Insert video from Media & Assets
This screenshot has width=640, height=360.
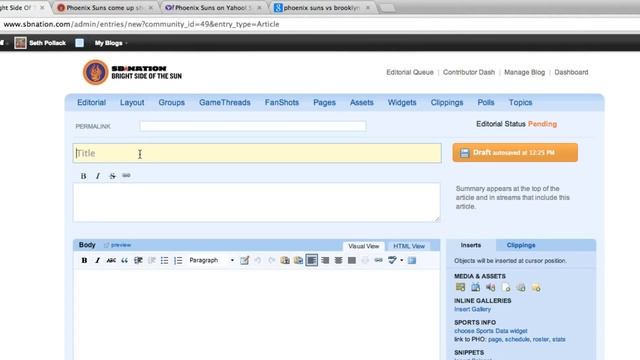click(x=476, y=287)
